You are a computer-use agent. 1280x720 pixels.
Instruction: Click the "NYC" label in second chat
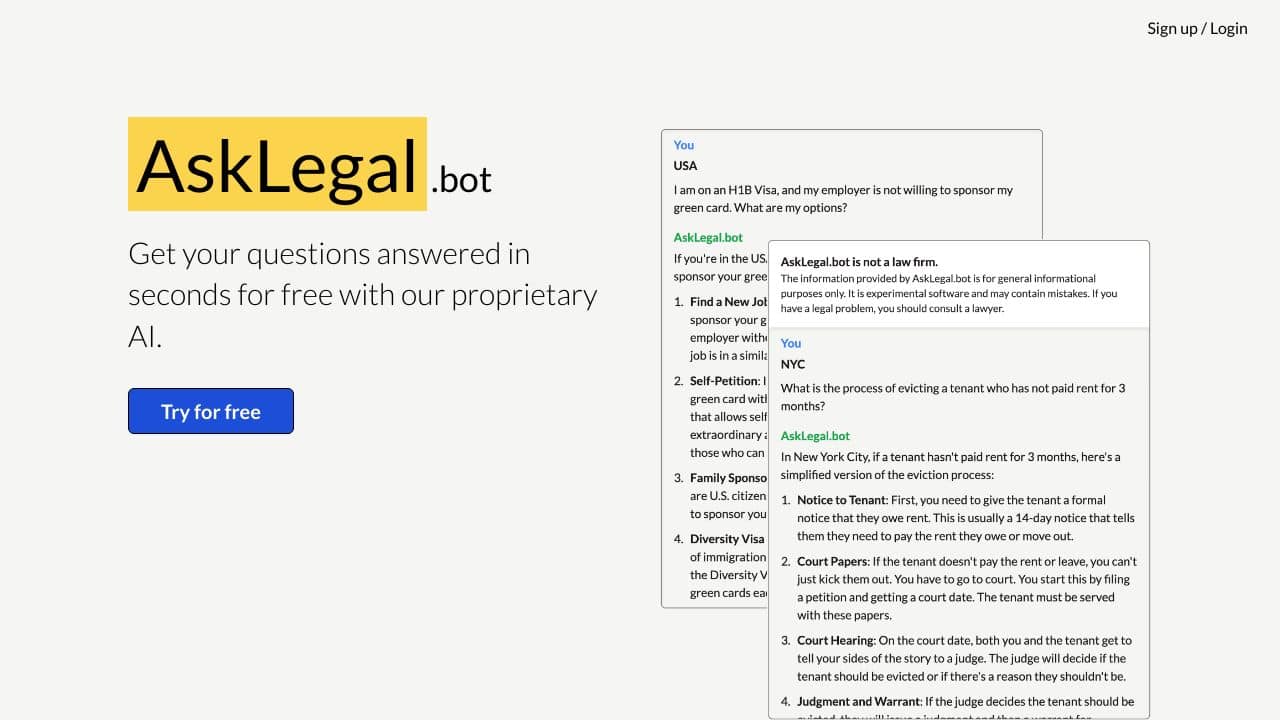coord(793,364)
